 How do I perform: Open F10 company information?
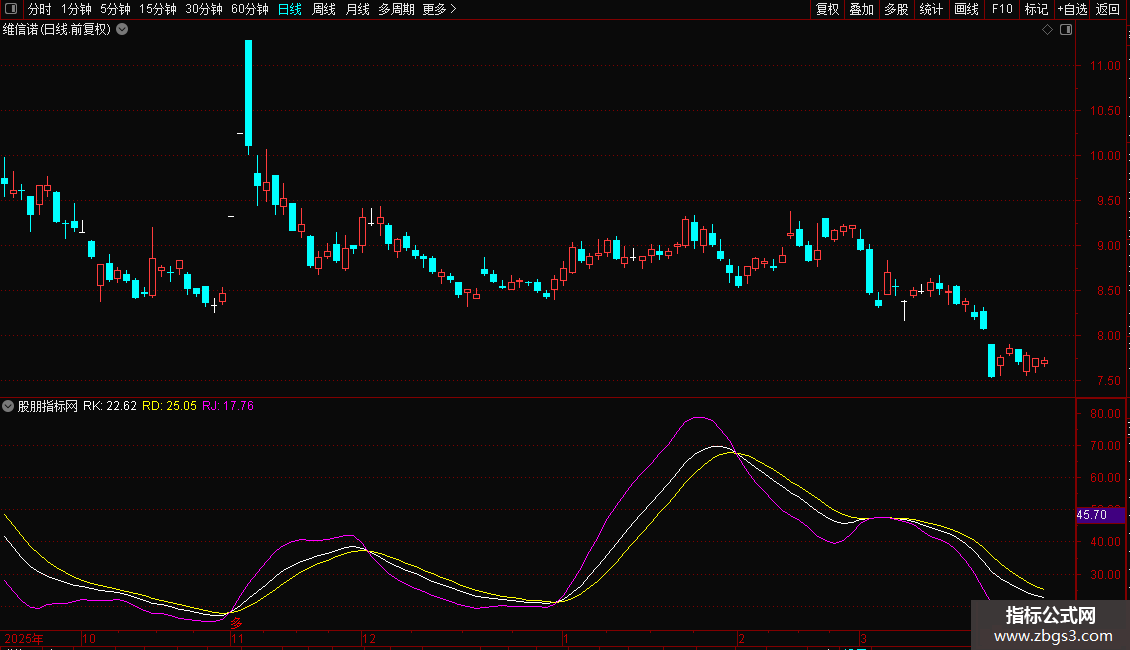coord(1002,9)
